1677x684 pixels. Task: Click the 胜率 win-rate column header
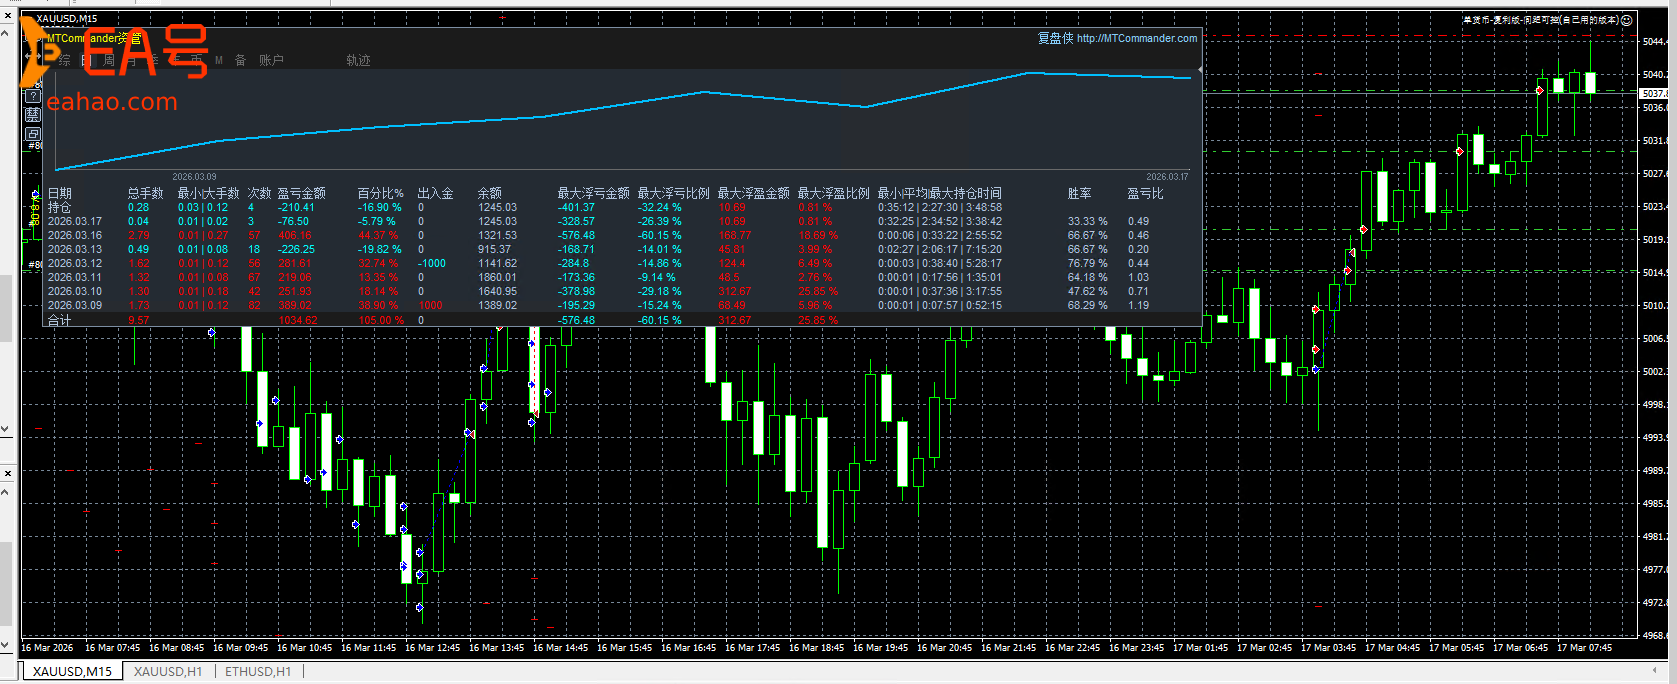(1079, 193)
